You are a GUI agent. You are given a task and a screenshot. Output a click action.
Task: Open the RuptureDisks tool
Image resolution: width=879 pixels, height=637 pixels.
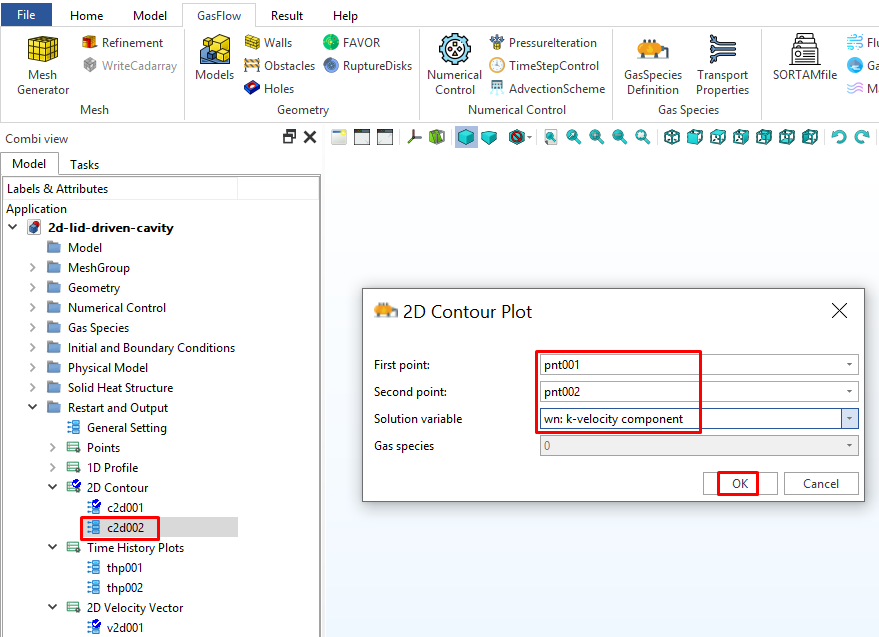[x=332, y=66]
